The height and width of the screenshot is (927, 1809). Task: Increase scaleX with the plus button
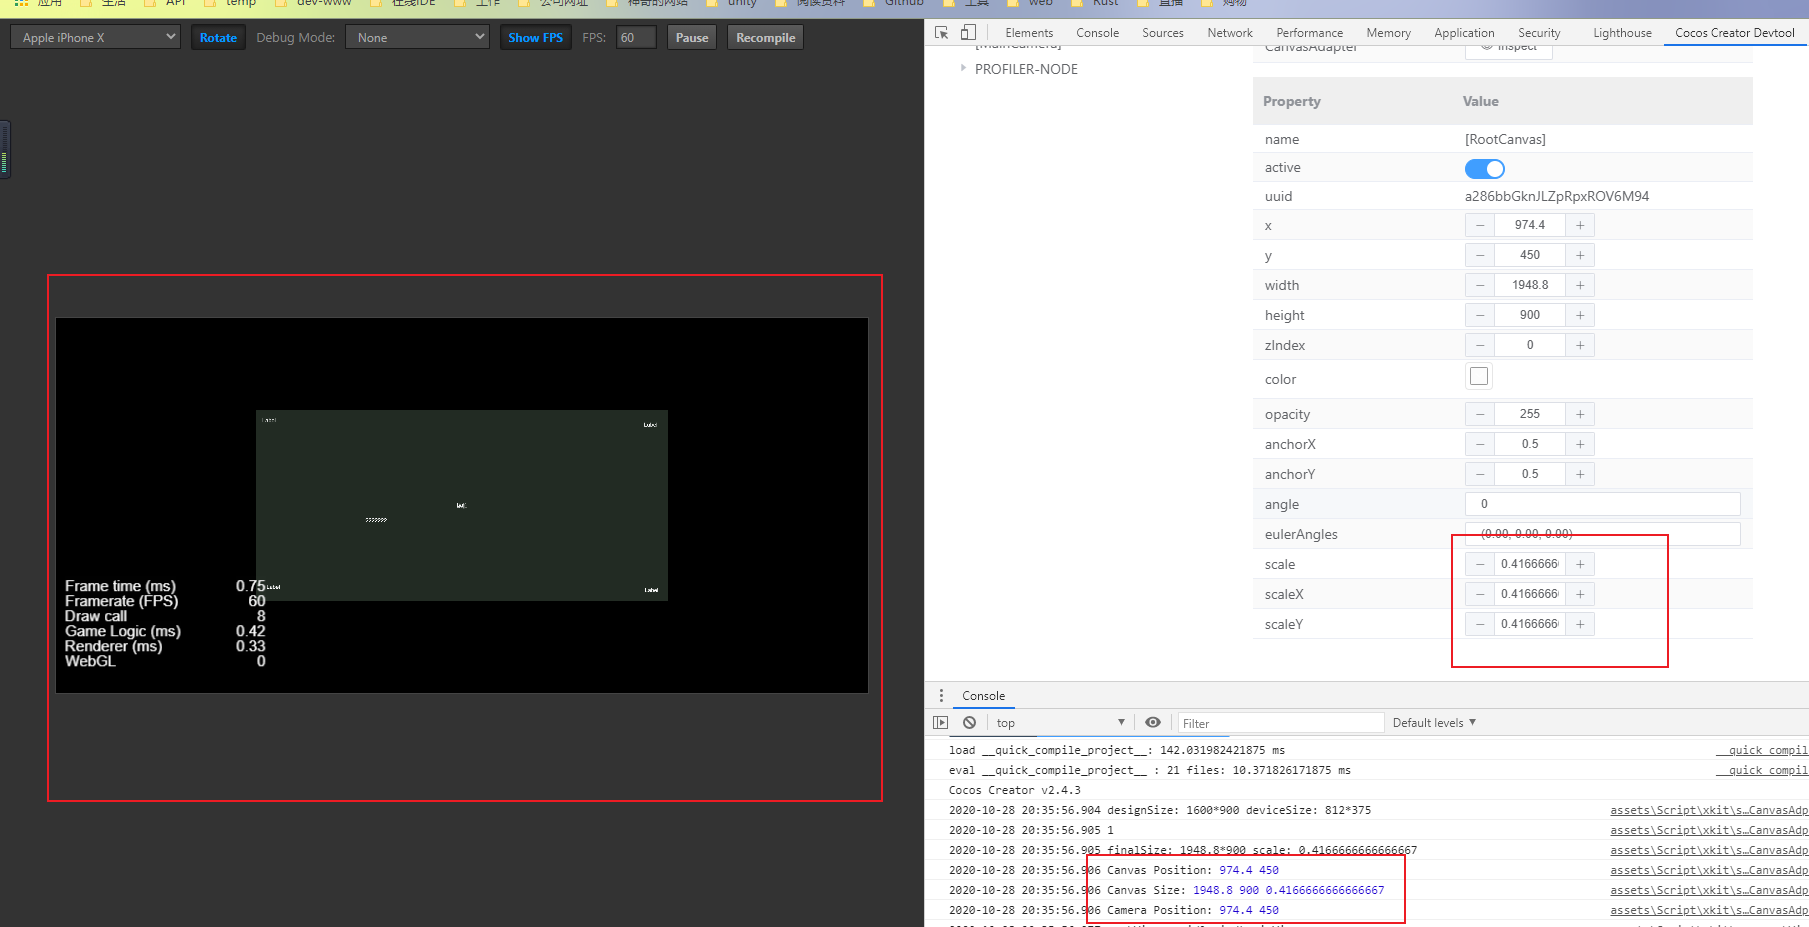(1580, 594)
